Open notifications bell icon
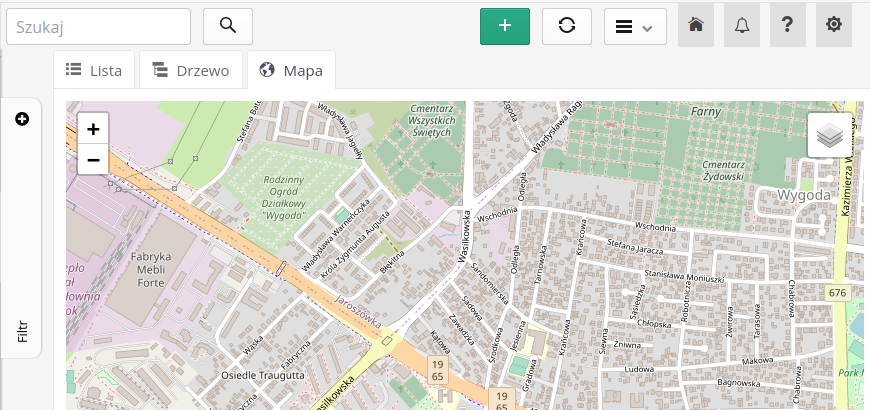This screenshot has width=870, height=410. coord(741,26)
